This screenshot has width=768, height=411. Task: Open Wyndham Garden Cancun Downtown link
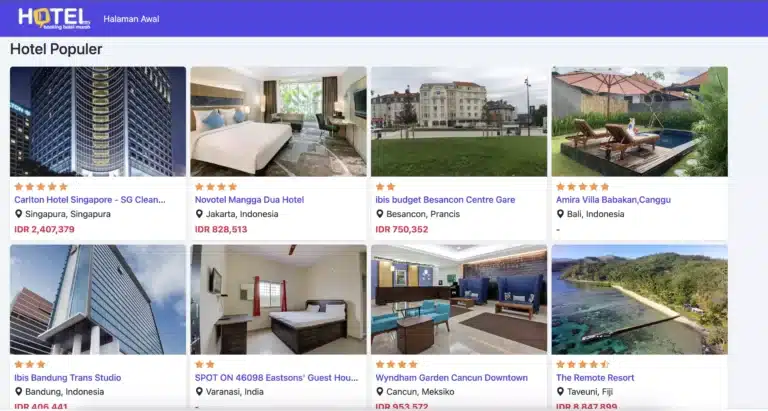[x=452, y=378]
